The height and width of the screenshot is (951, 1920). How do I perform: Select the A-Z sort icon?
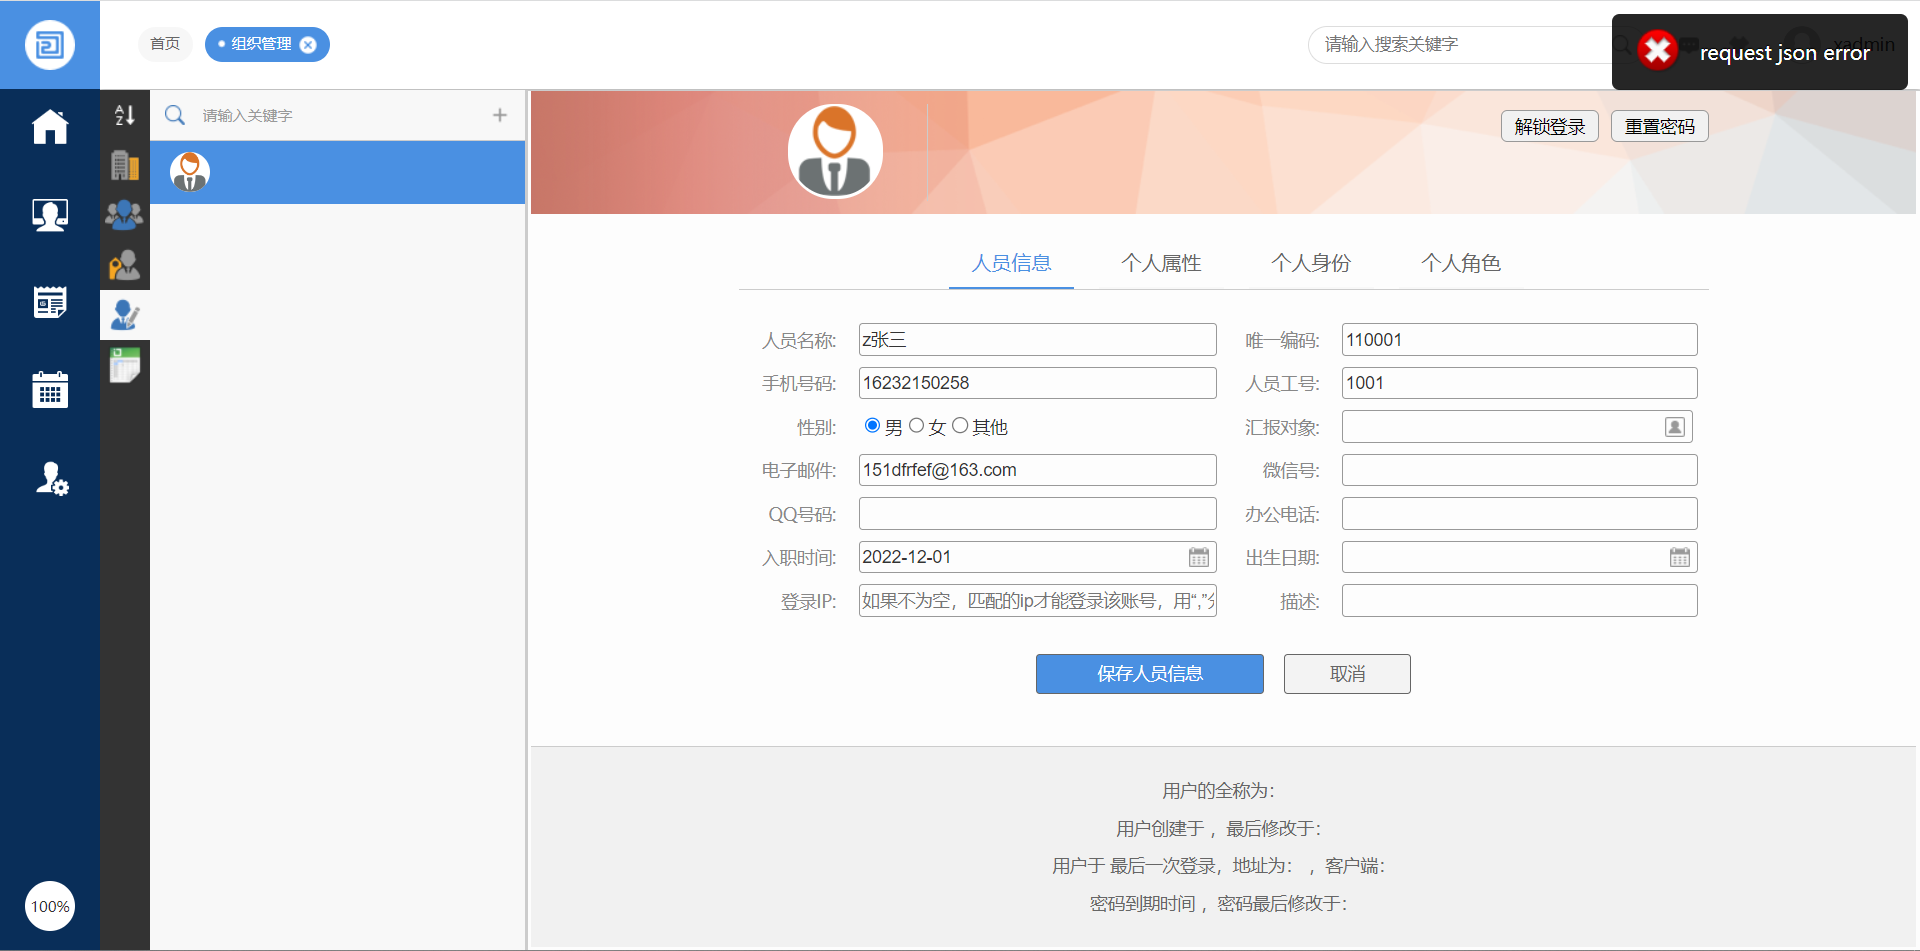pos(125,115)
